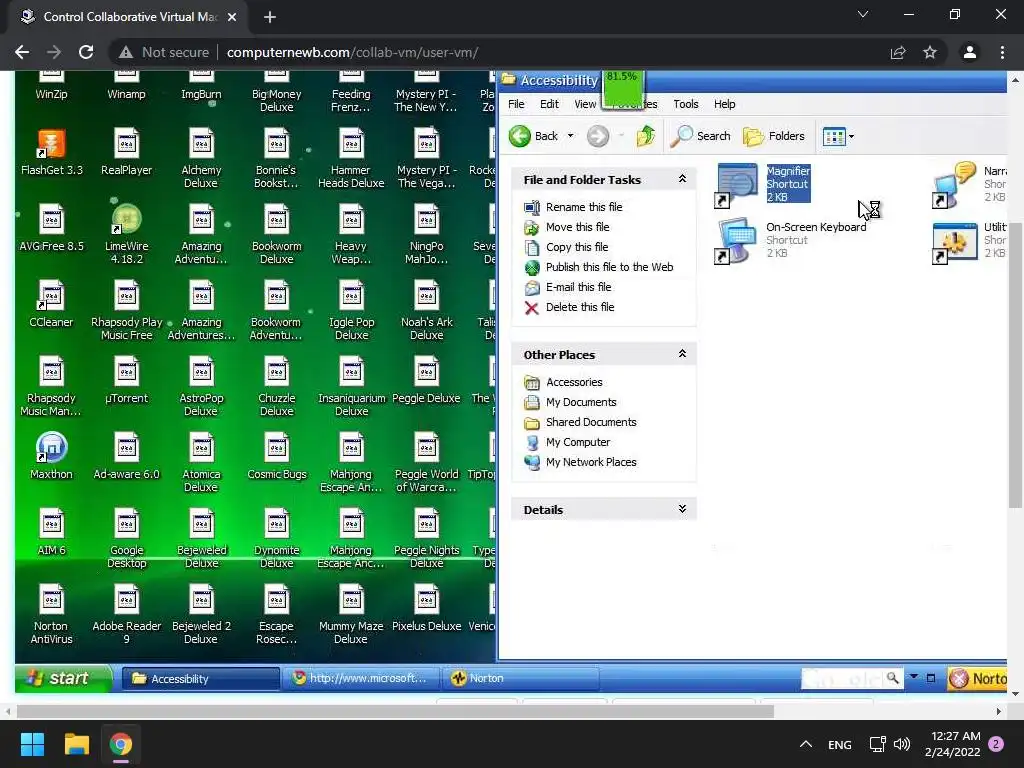Viewport: 1024px width, 768px height.
Task: Open File Explorer from Windows taskbar
Action: click(76, 744)
